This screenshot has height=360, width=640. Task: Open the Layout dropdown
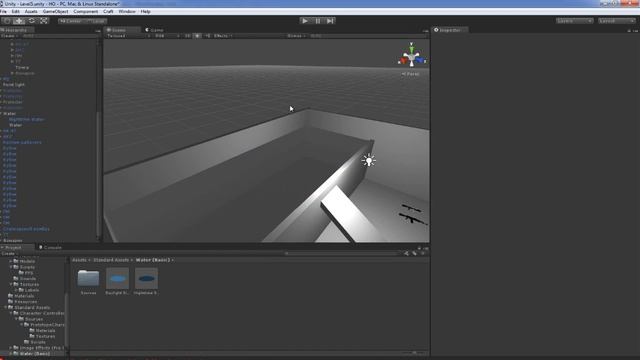(617, 21)
